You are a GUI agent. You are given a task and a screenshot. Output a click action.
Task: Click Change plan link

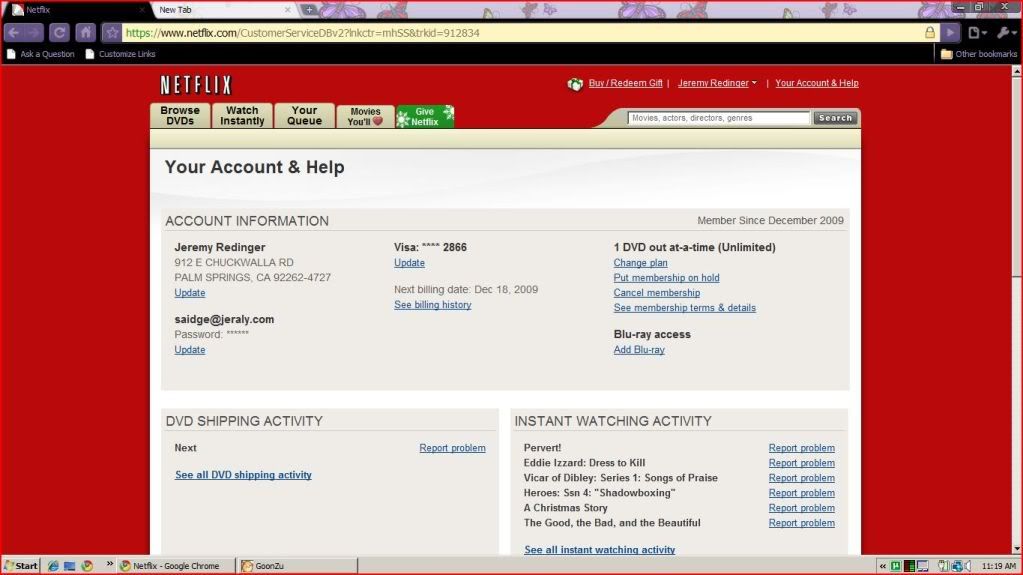coord(640,262)
